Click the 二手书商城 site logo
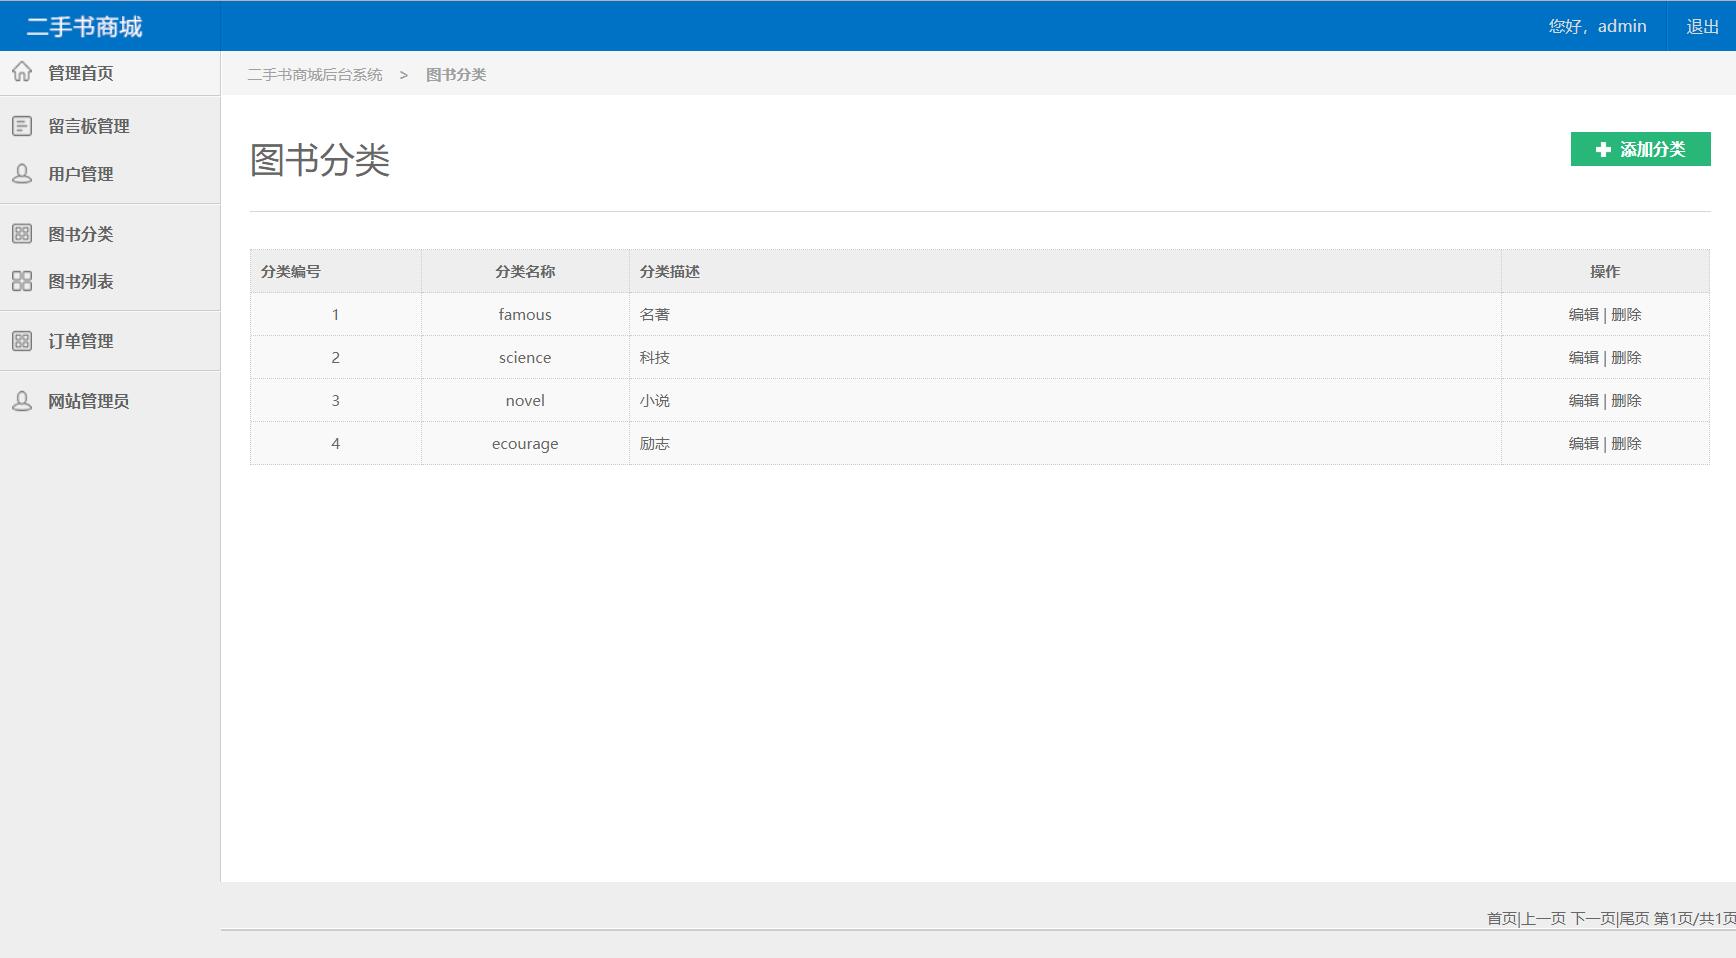This screenshot has width=1736, height=958. point(85,27)
